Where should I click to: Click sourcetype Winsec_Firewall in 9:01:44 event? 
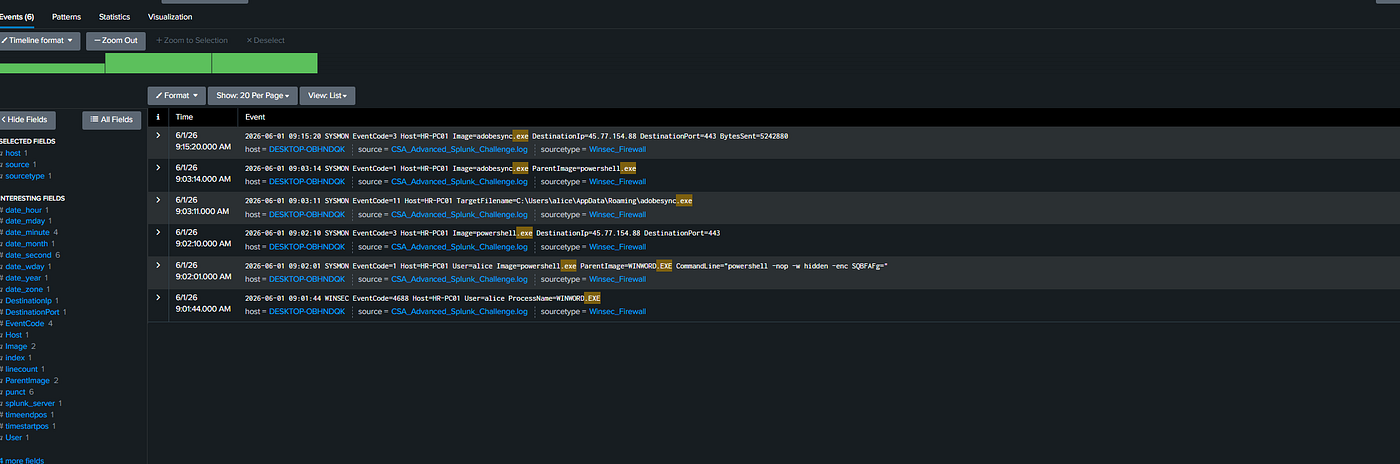coord(617,311)
